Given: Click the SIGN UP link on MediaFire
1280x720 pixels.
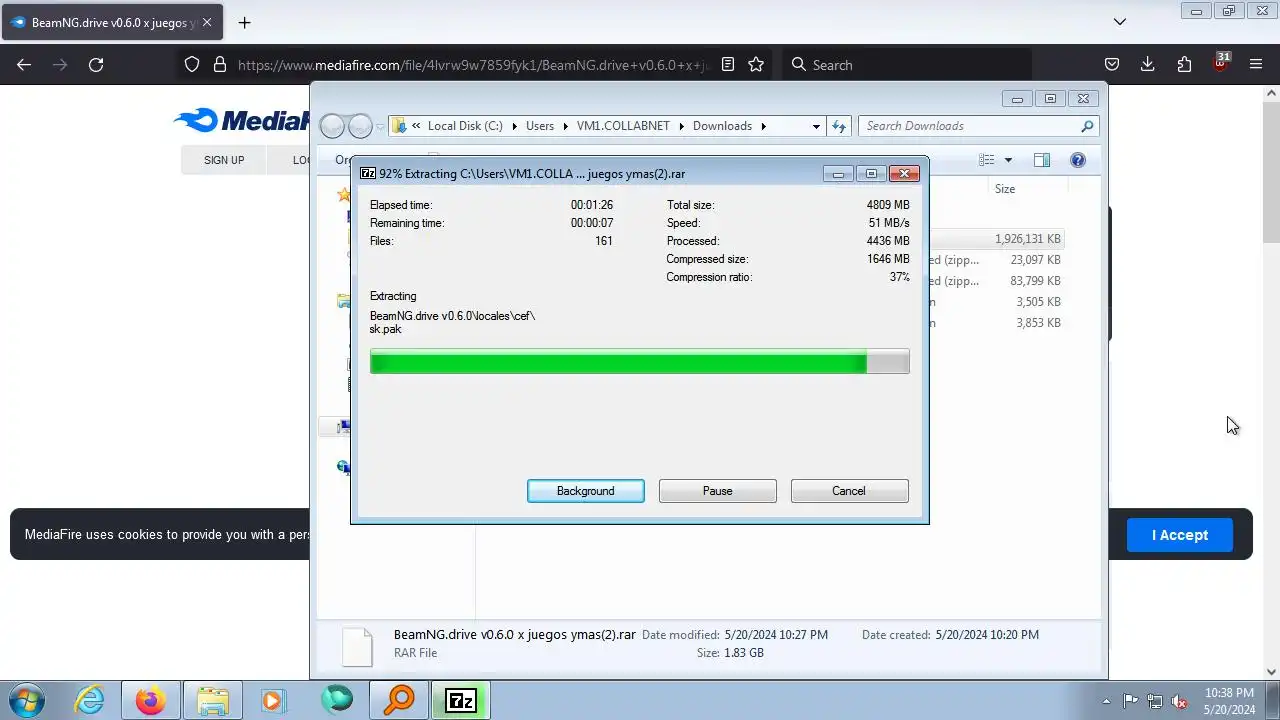Looking at the screenshot, I should click(x=224, y=160).
